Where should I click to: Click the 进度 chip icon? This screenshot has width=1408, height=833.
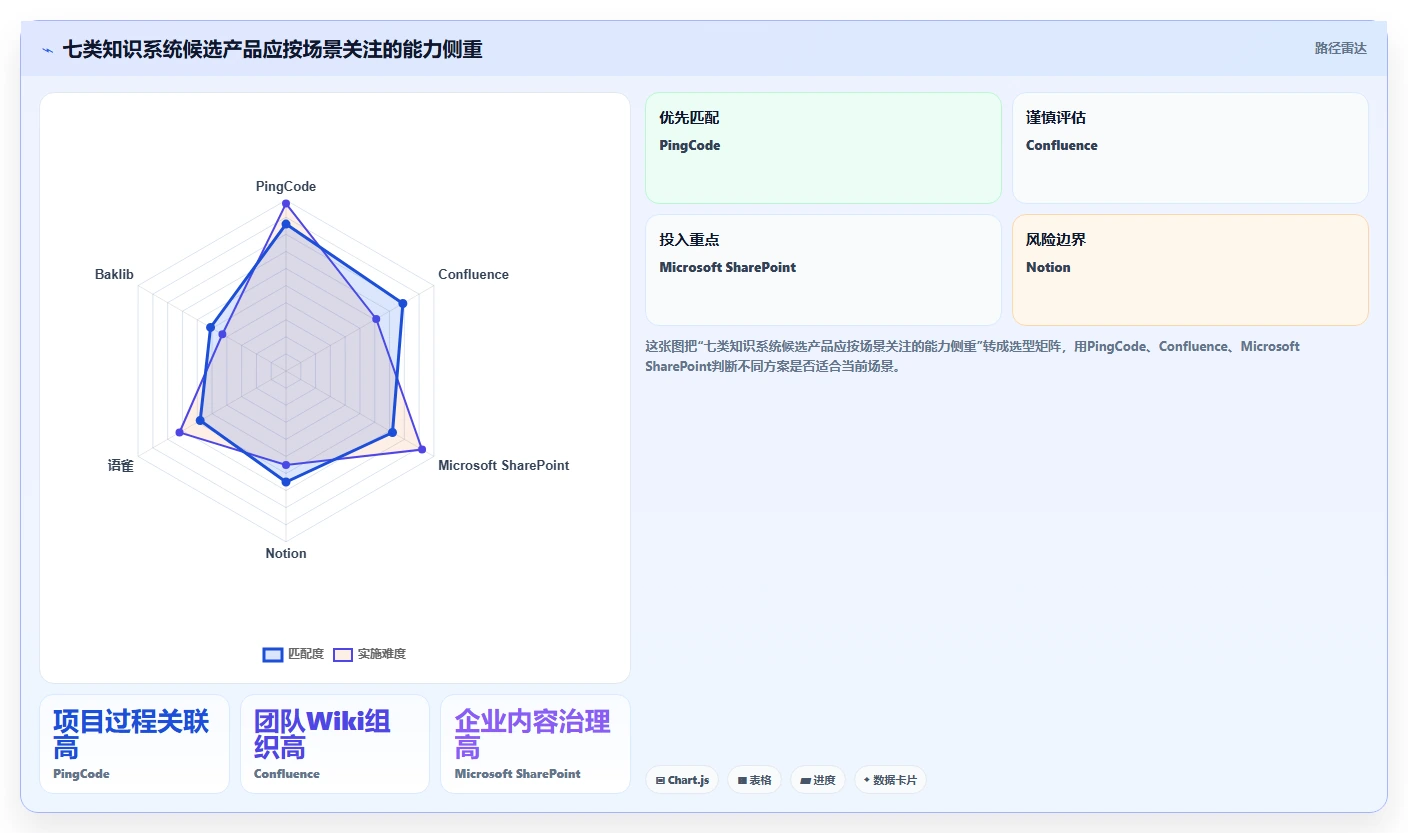pos(805,780)
